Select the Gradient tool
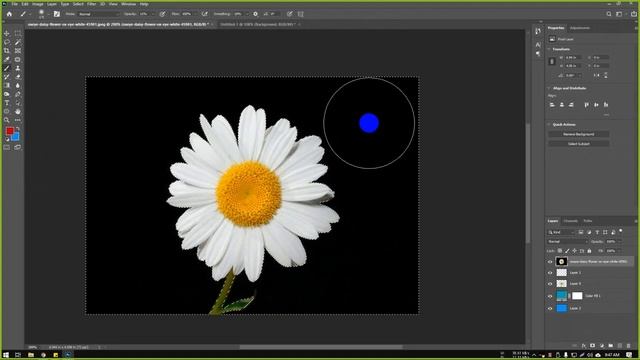This screenshot has width=640, height=360. tap(7, 85)
